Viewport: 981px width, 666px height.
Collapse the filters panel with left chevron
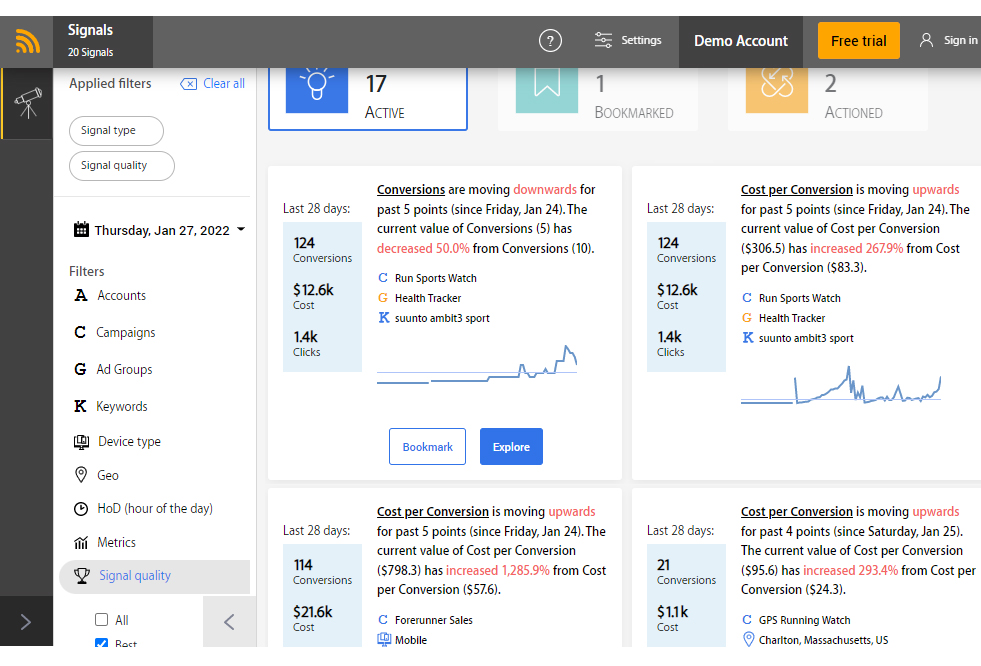[x=229, y=622]
